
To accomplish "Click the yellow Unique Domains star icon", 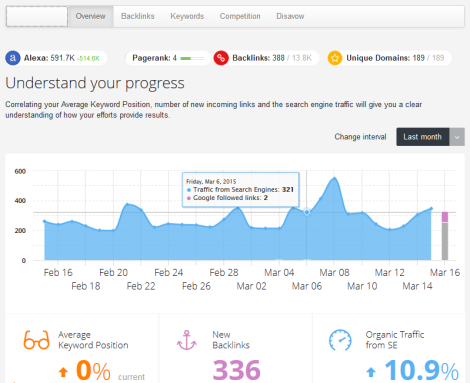I will tap(335, 58).
